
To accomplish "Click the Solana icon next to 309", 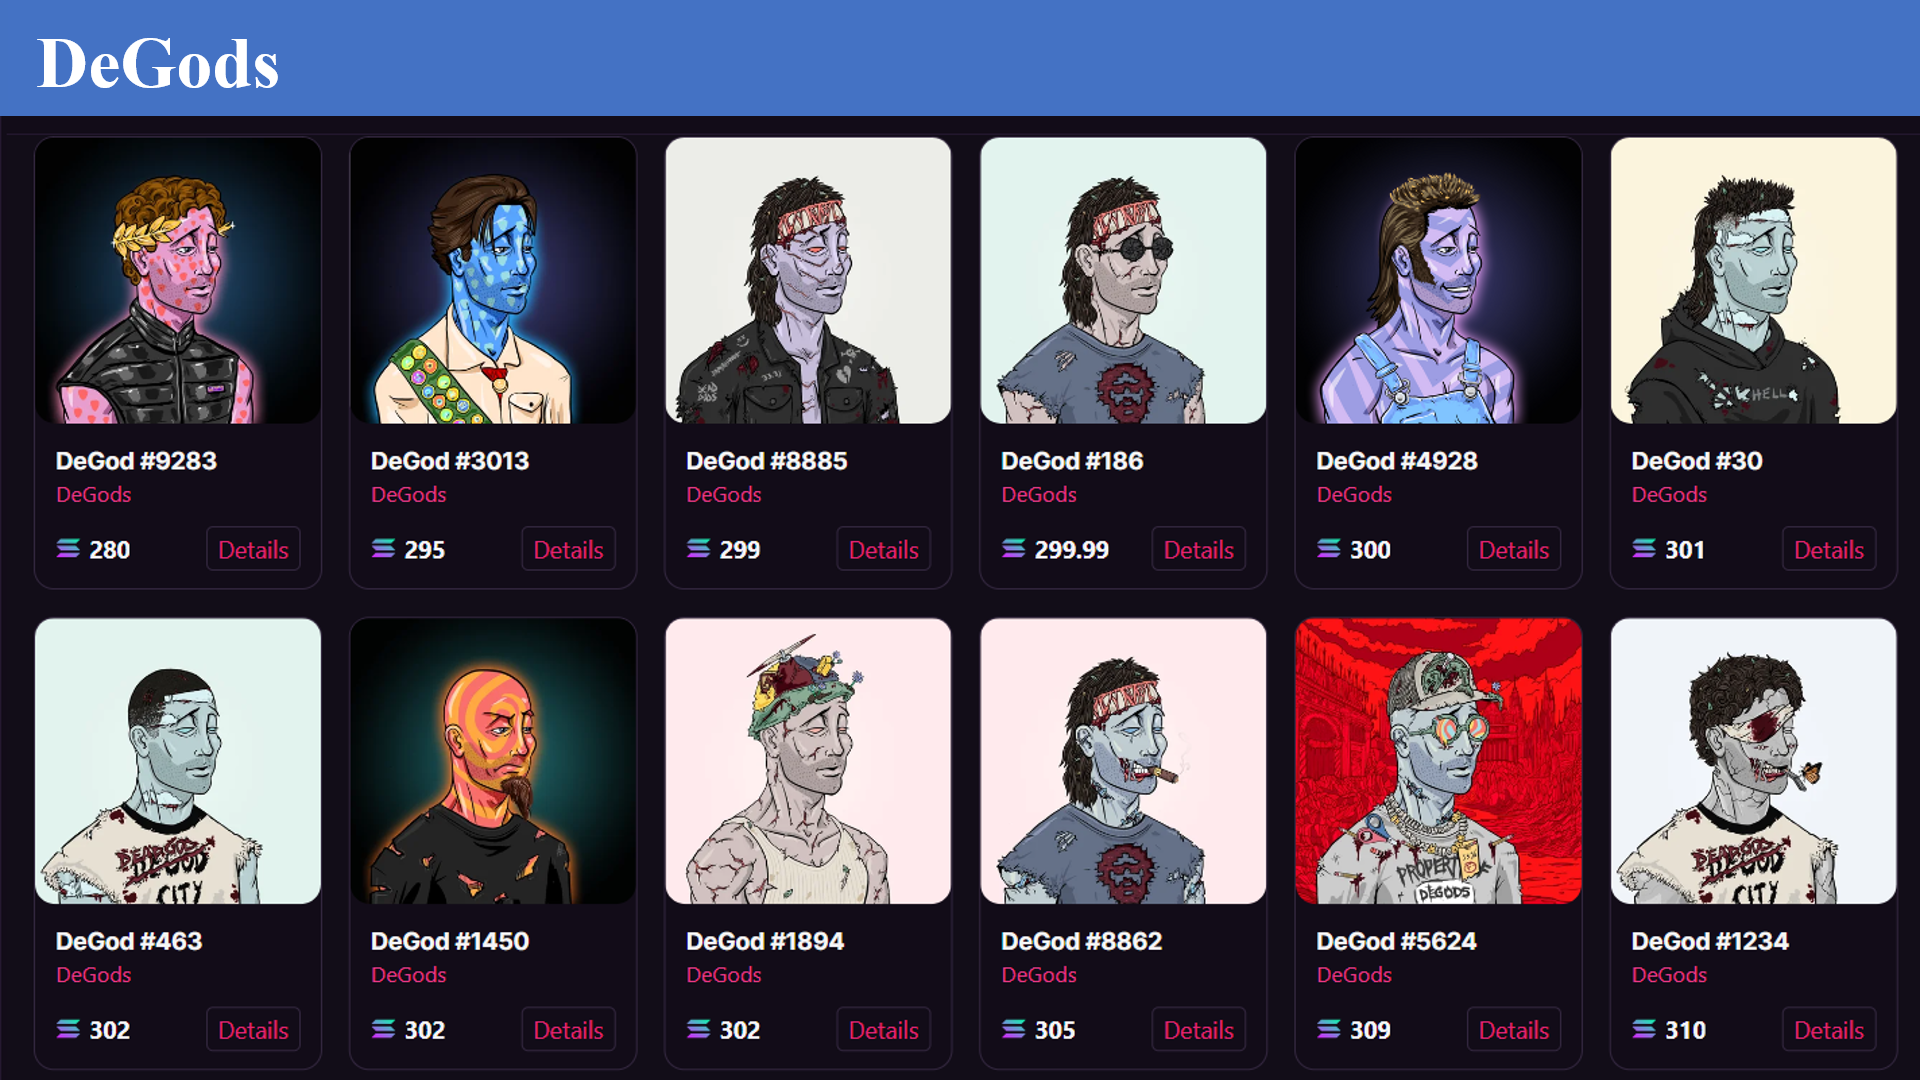I will [x=1328, y=1029].
